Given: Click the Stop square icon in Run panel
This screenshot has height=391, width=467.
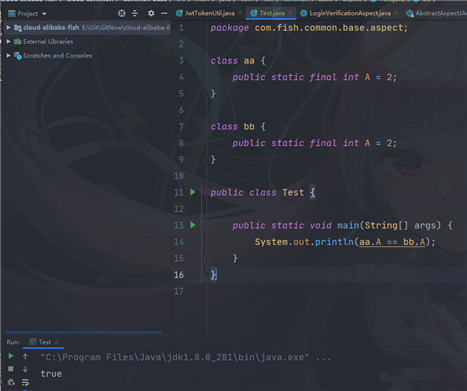Looking at the screenshot, I should pyautogui.click(x=11, y=369).
